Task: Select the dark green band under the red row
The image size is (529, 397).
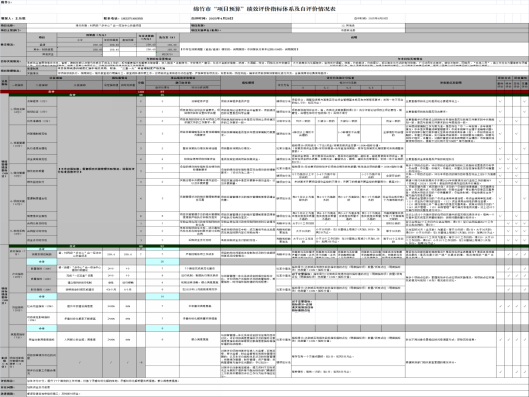Action: pos(269,95)
